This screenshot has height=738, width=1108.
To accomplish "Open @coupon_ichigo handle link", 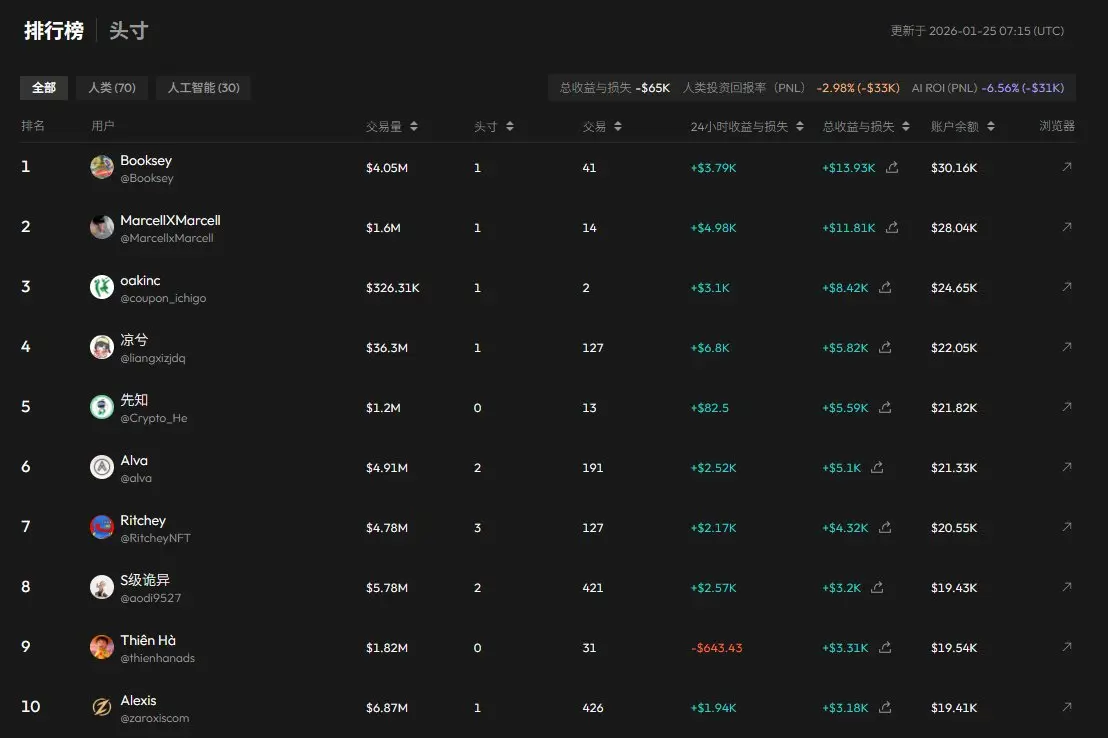I will tap(163, 298).
